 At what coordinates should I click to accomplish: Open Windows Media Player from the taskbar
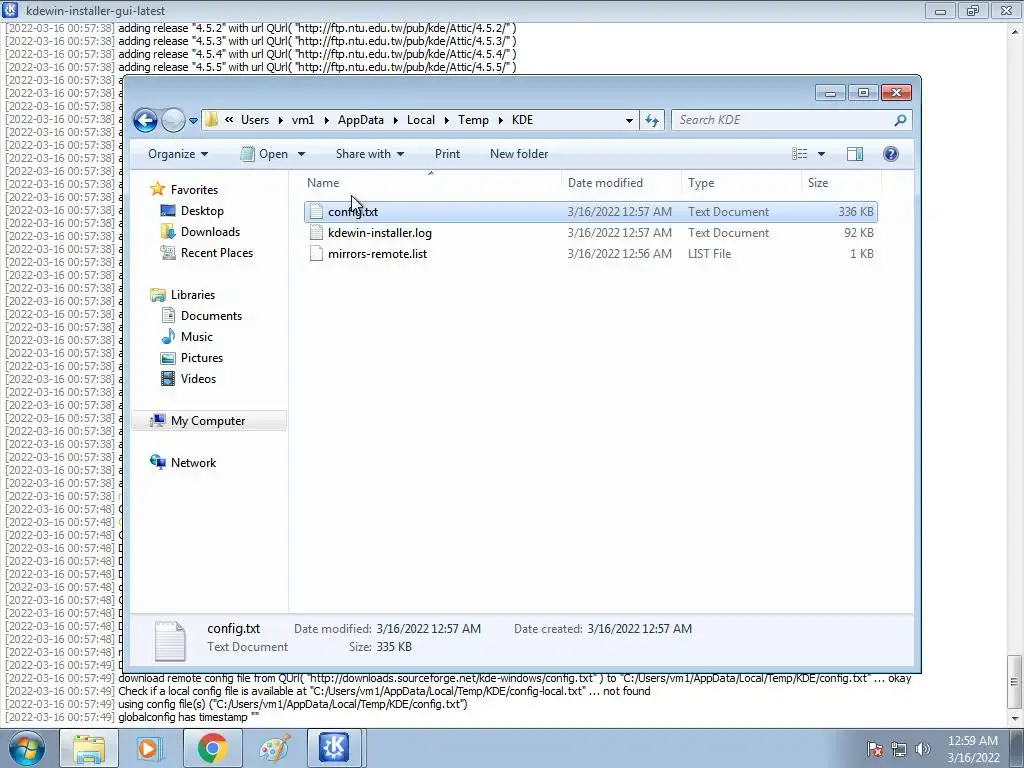(x=150, y=748)
